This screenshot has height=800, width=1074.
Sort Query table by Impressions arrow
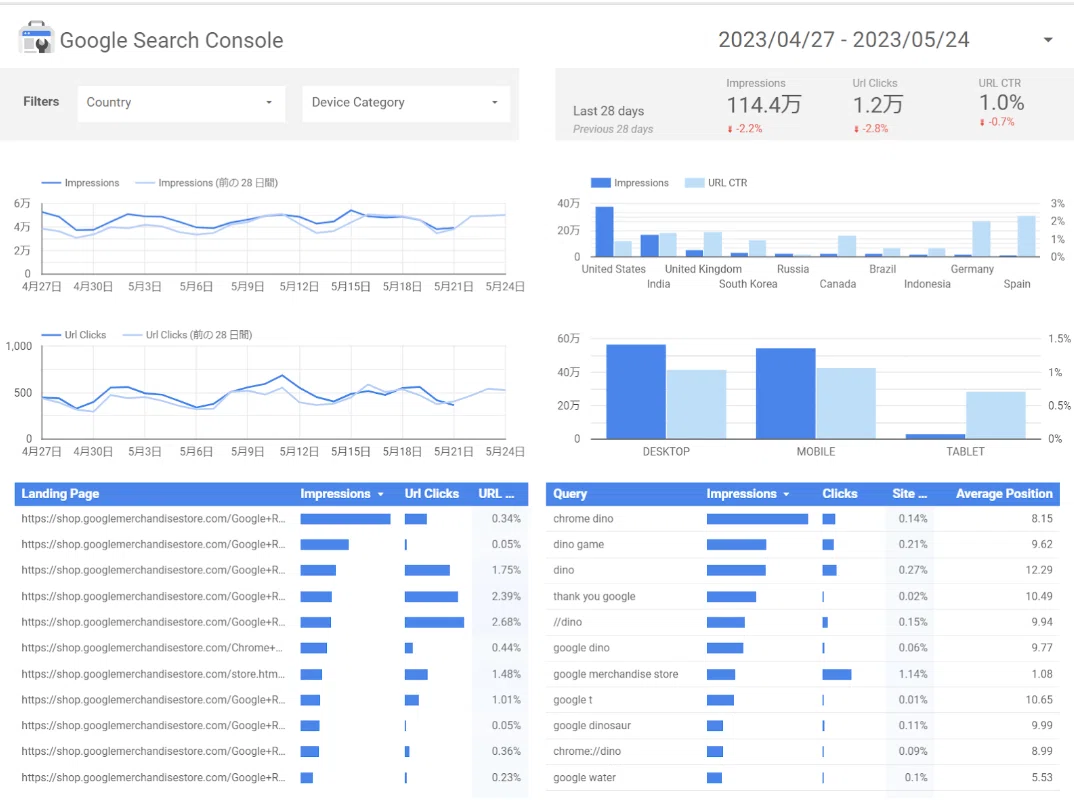pos(786,495)
